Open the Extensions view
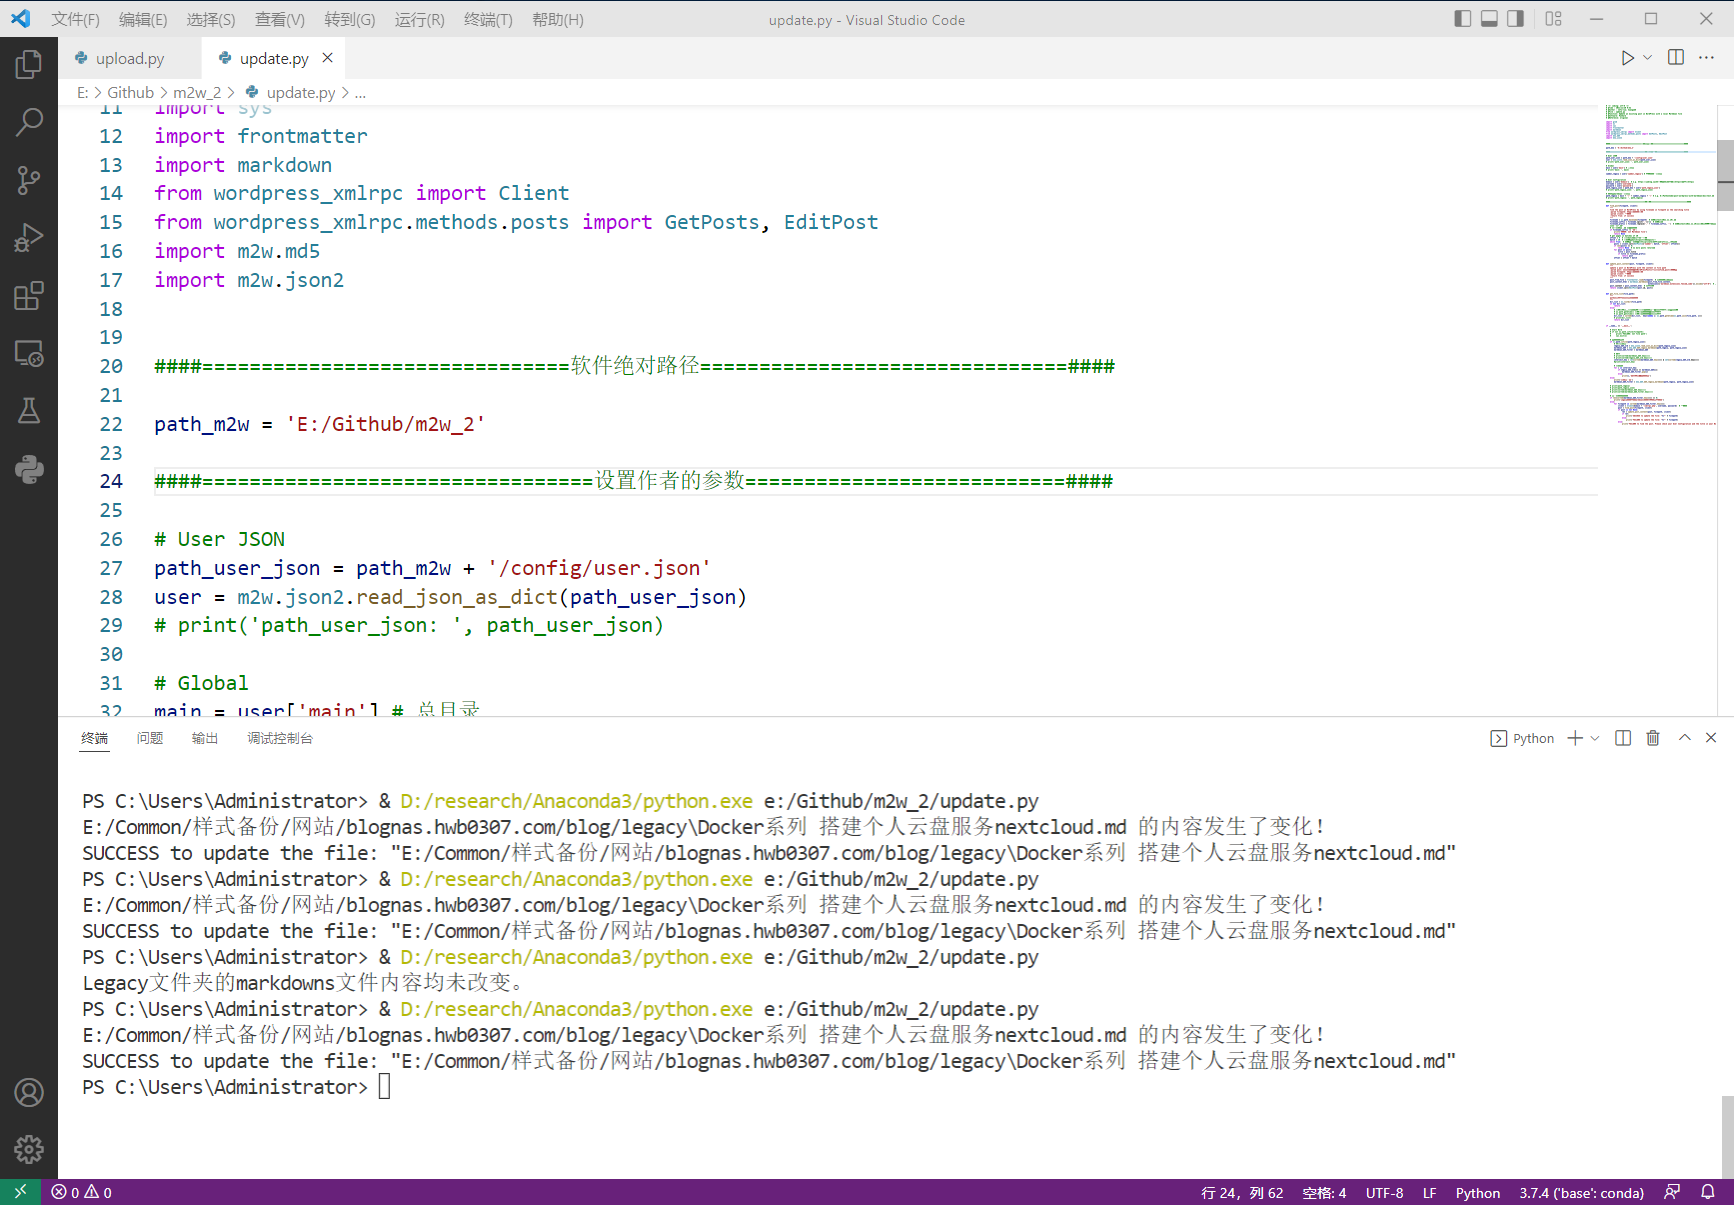This screenshot has width=1734, height=1205. point(29,295)
